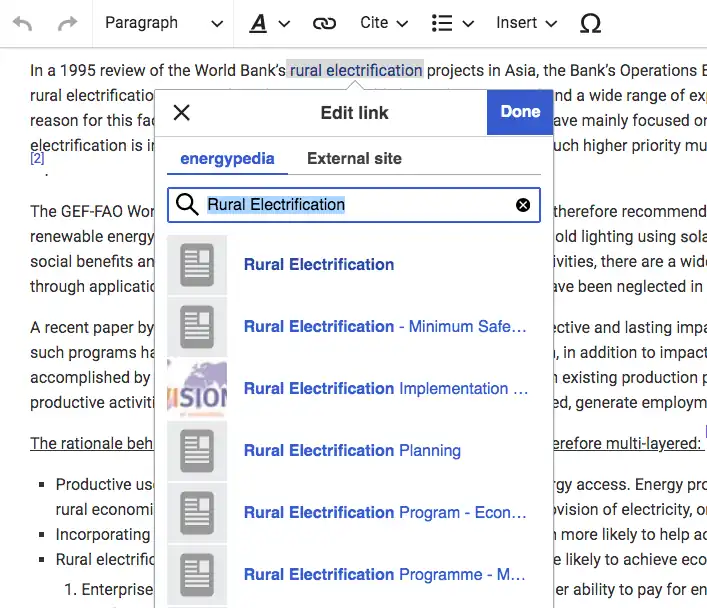
Task: Click the redo arrow icon
Action: 67,23
